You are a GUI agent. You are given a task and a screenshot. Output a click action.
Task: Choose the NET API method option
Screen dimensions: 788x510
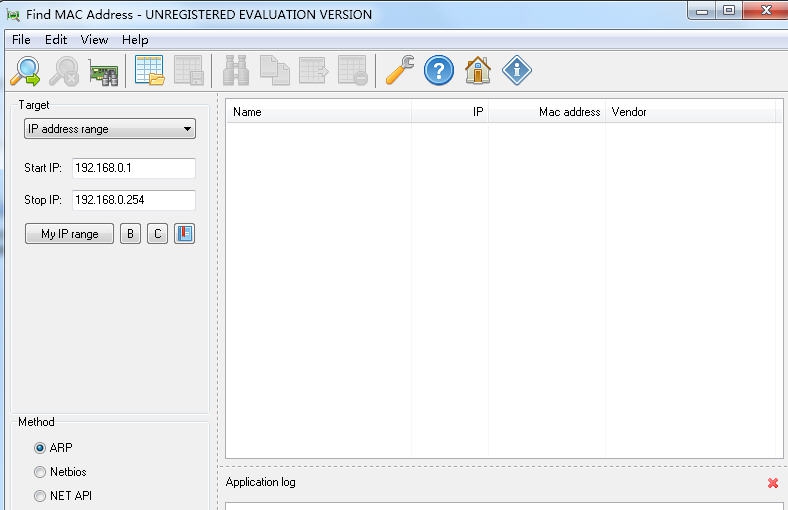[40, 496]
